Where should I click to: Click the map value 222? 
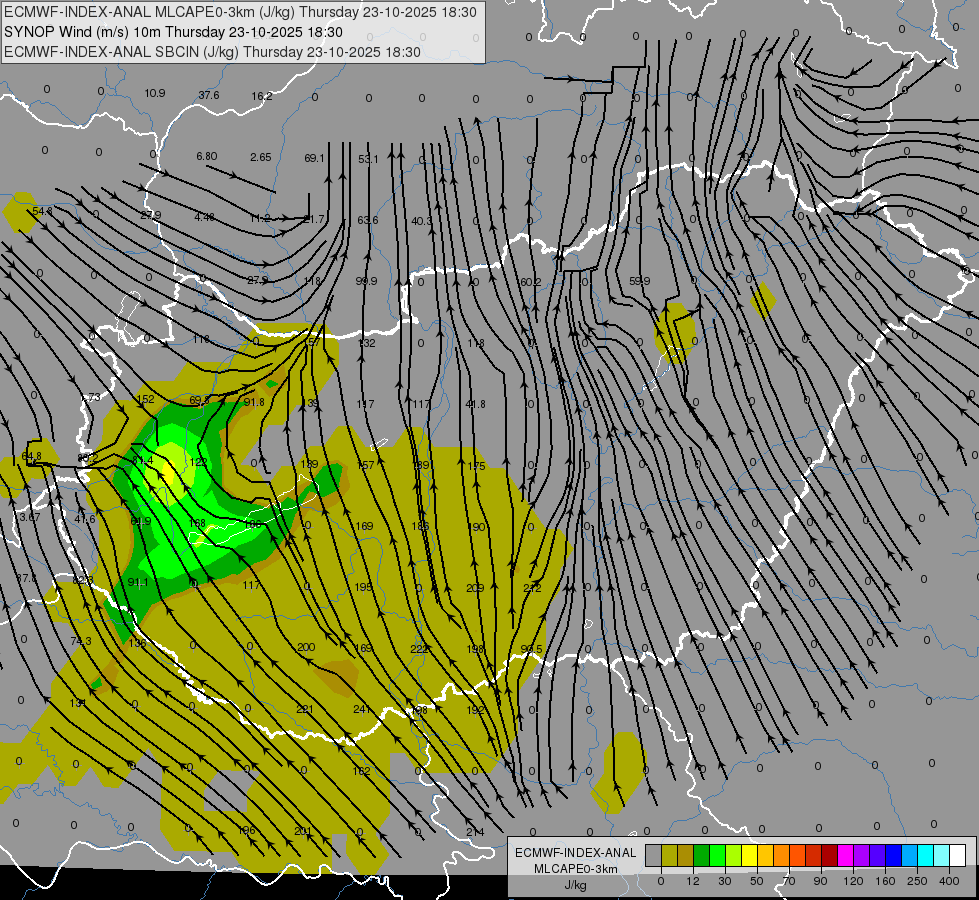click(419, 649)
